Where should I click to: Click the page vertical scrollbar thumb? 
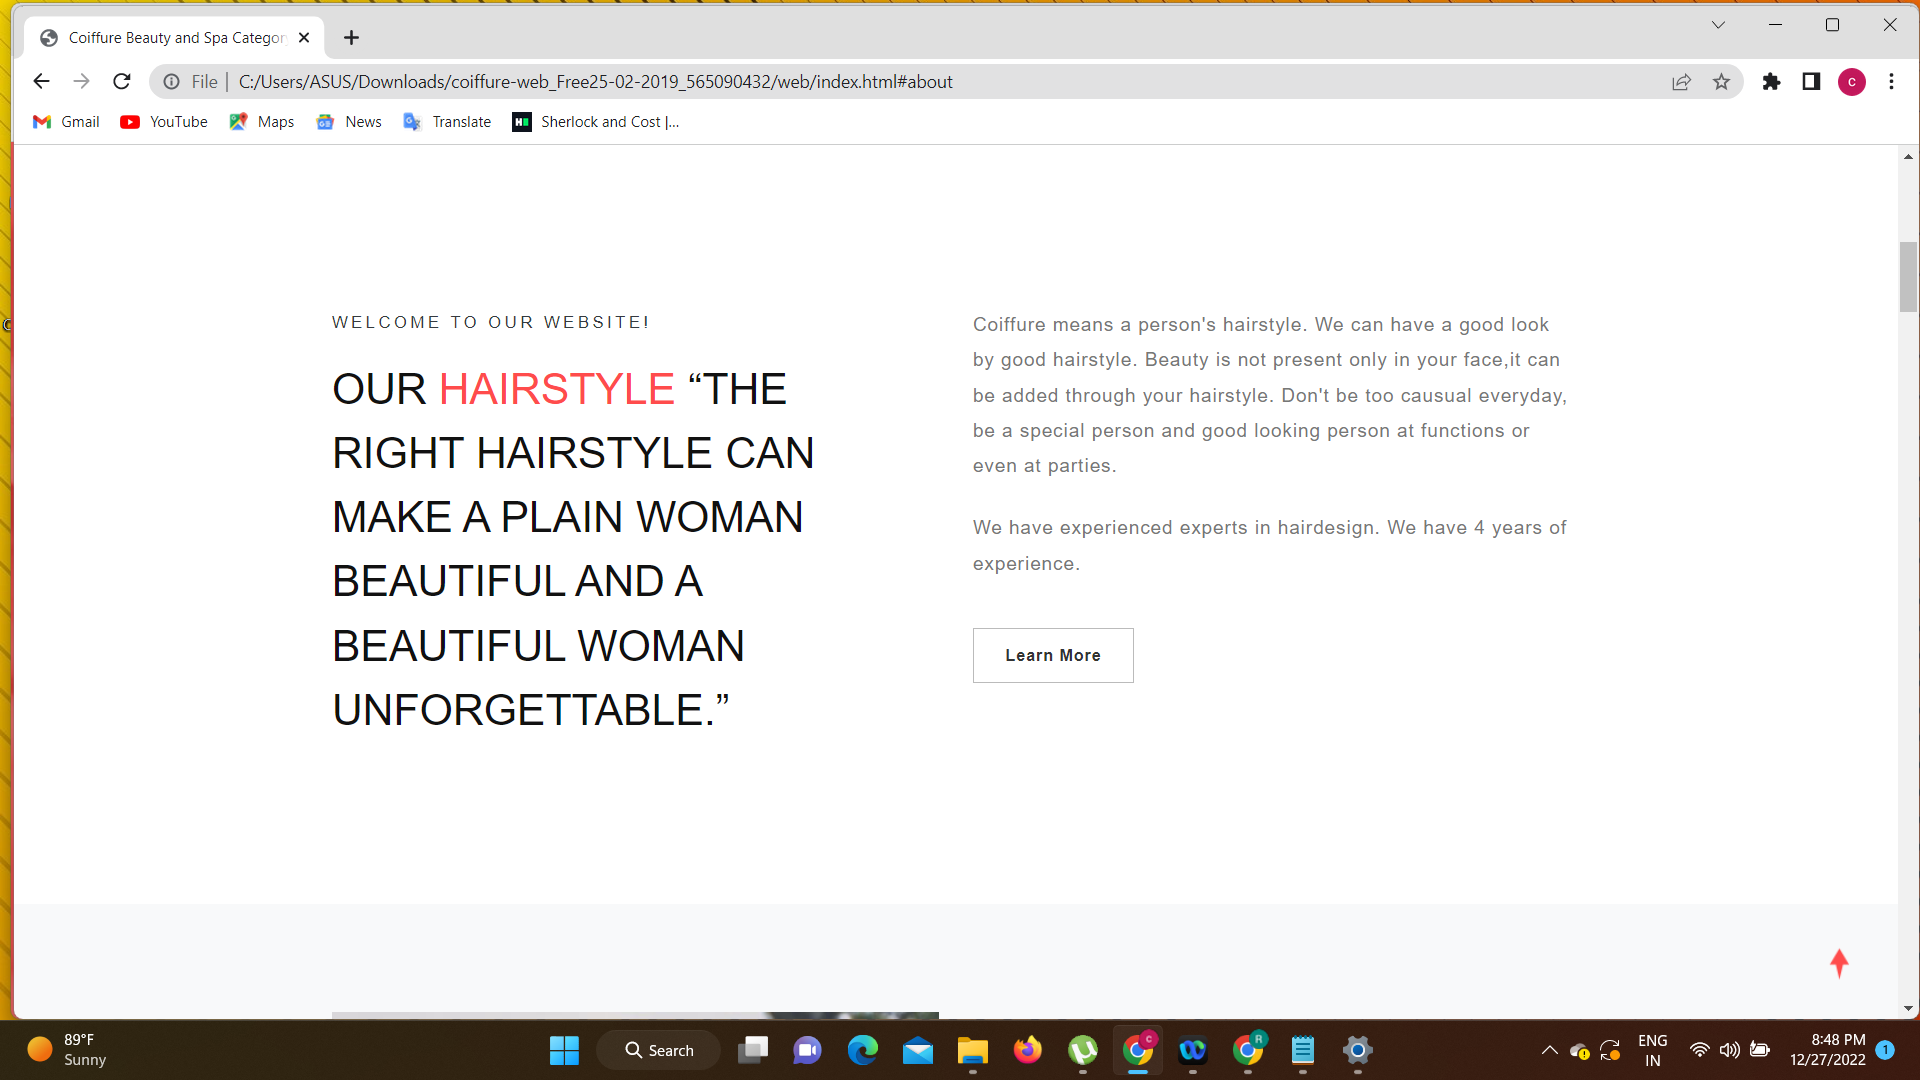point(1908,277)
